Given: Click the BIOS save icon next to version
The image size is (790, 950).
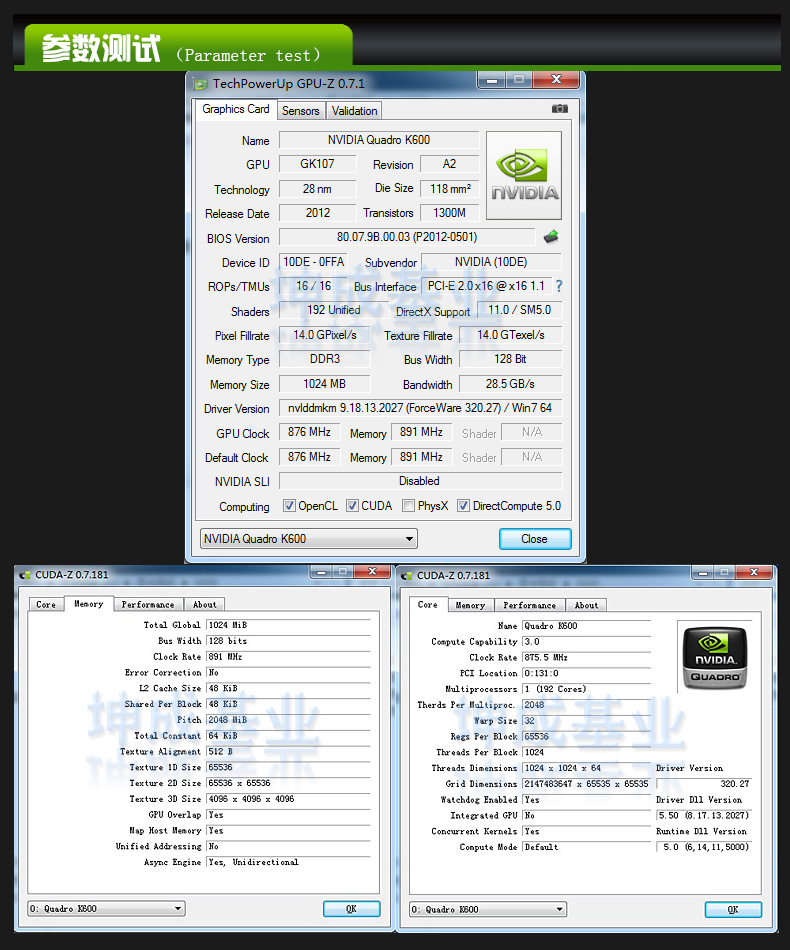Looking at the screenshot, I should pos(551,237).
